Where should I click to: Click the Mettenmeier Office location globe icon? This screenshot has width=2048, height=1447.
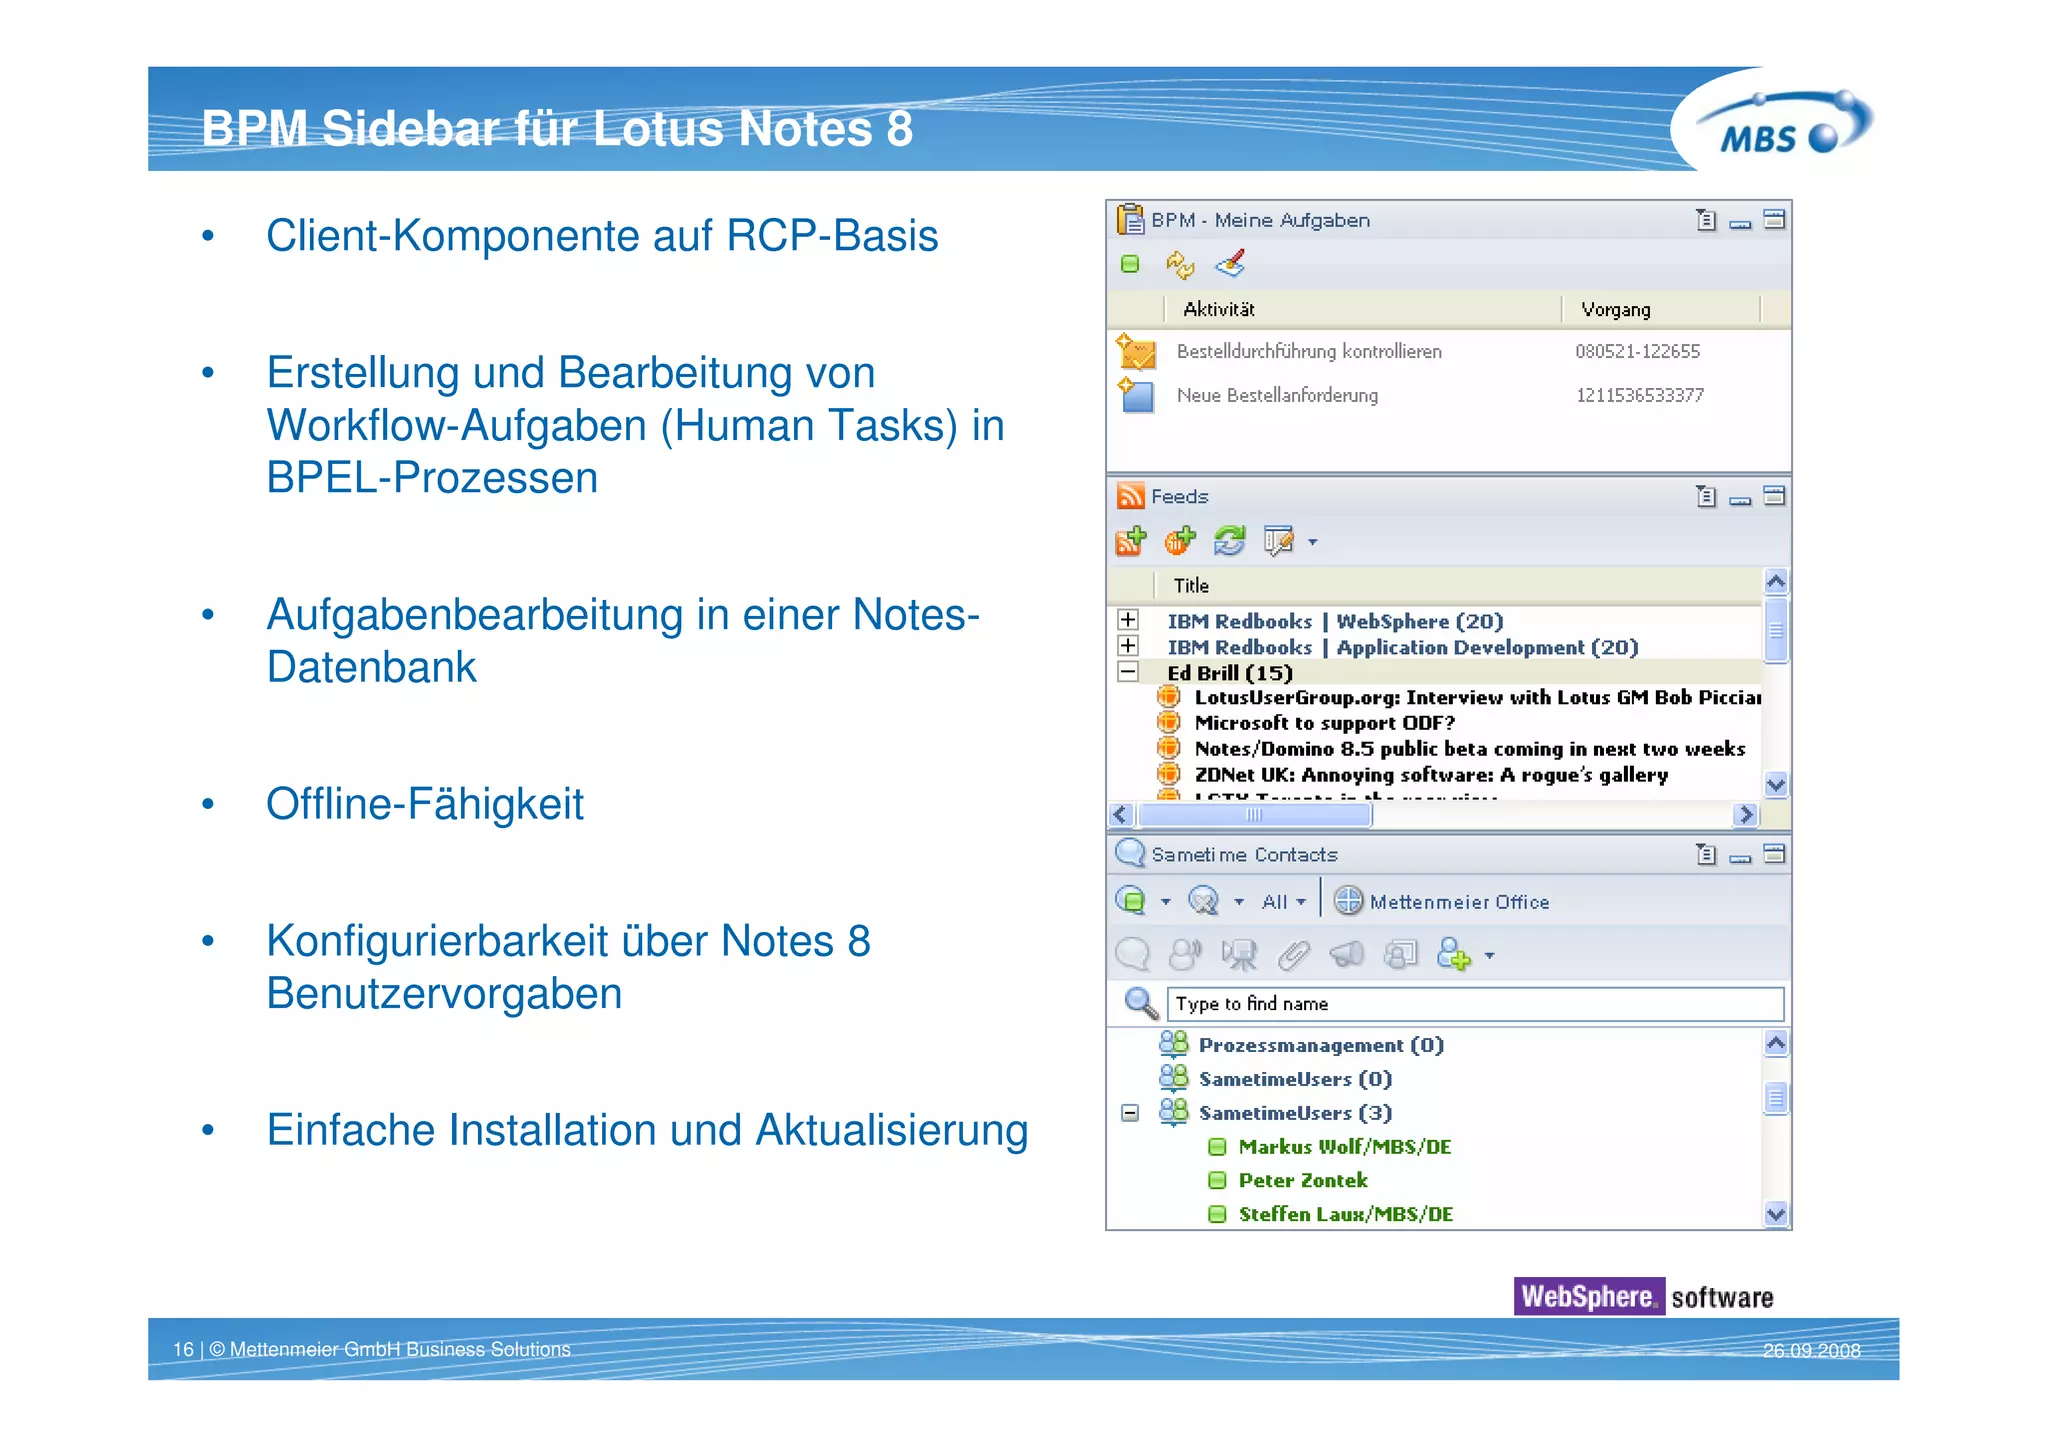[x=1348, y=901]
